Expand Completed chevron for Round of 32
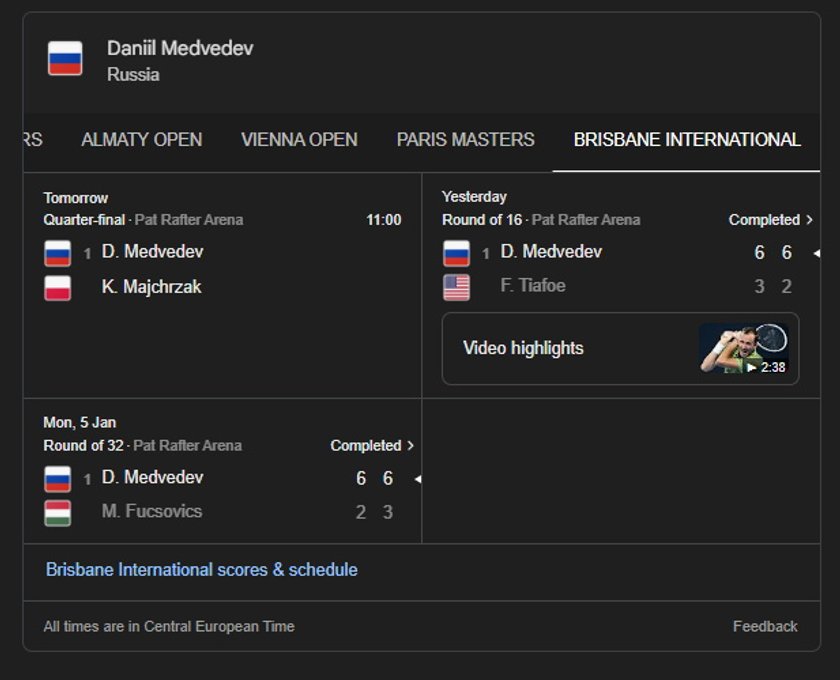Image resolution: width=840 pixels, height=680 pixels. [x=410, y=446]
